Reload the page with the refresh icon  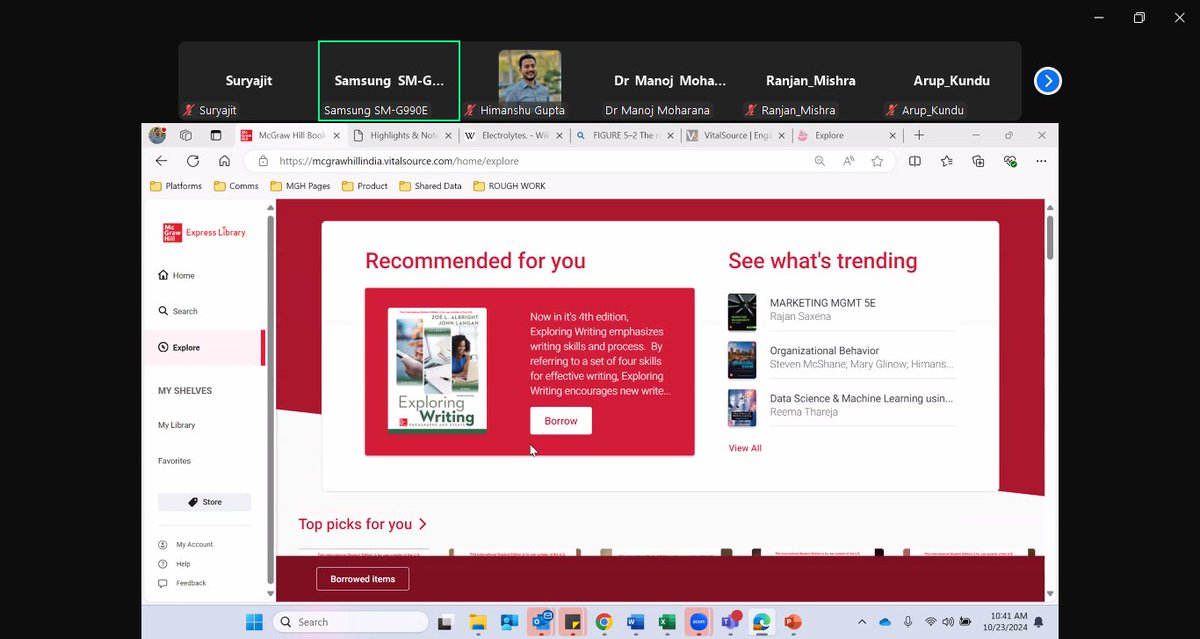point(193,160)
